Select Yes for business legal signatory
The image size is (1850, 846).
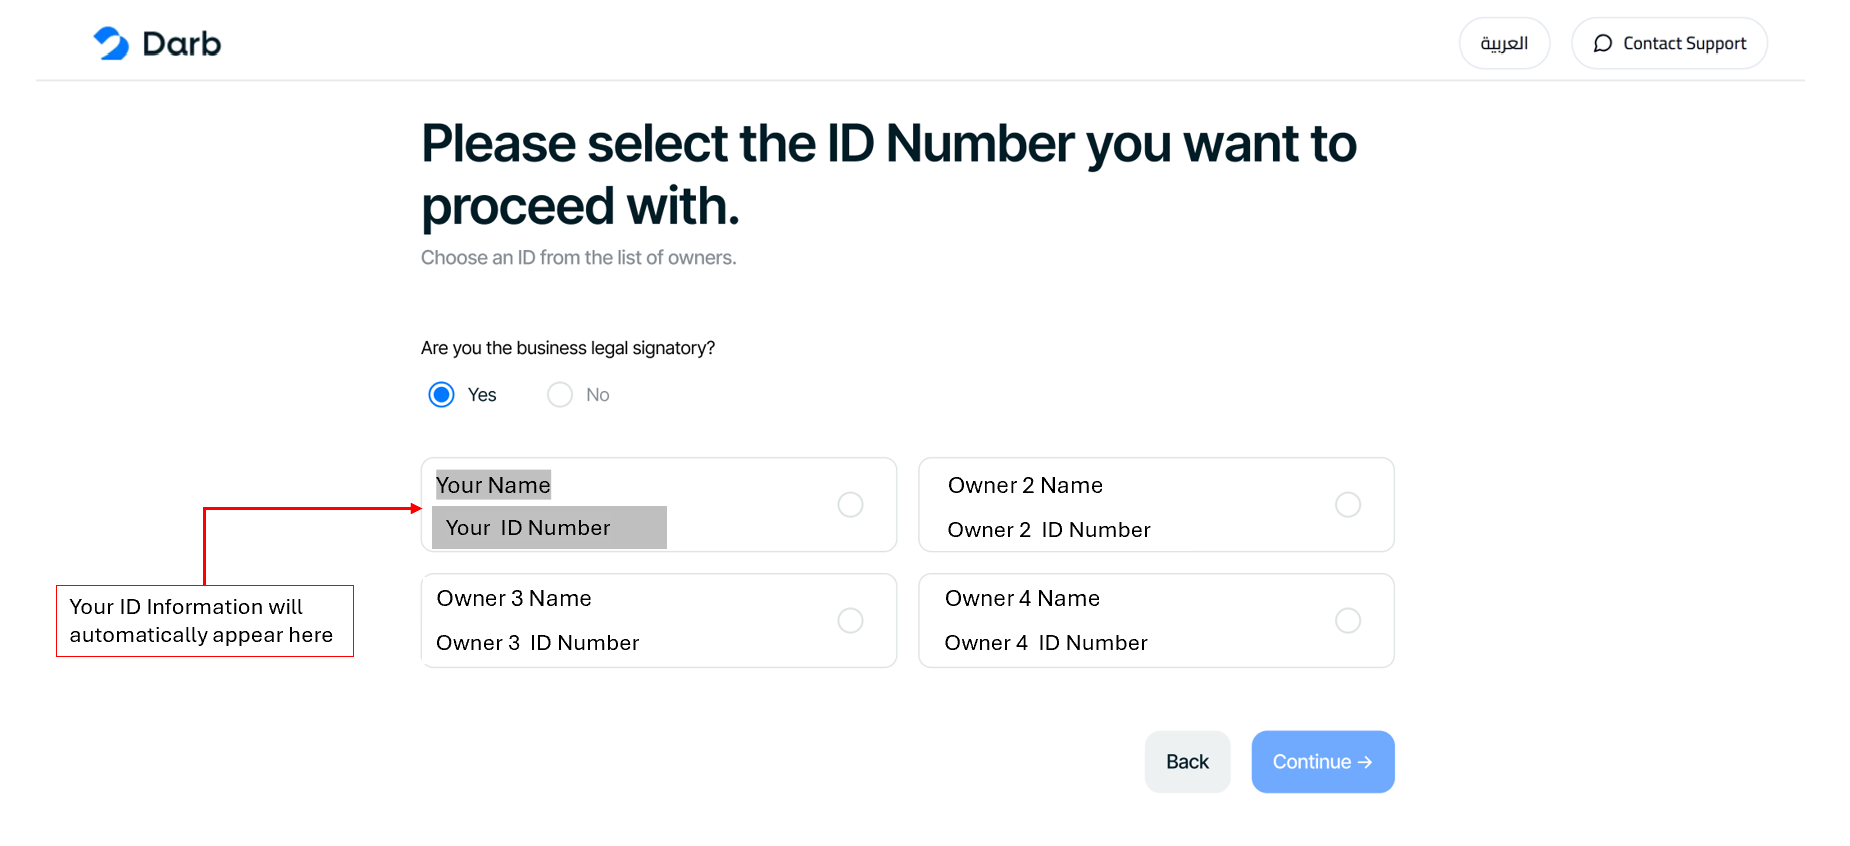coord(441,395)
